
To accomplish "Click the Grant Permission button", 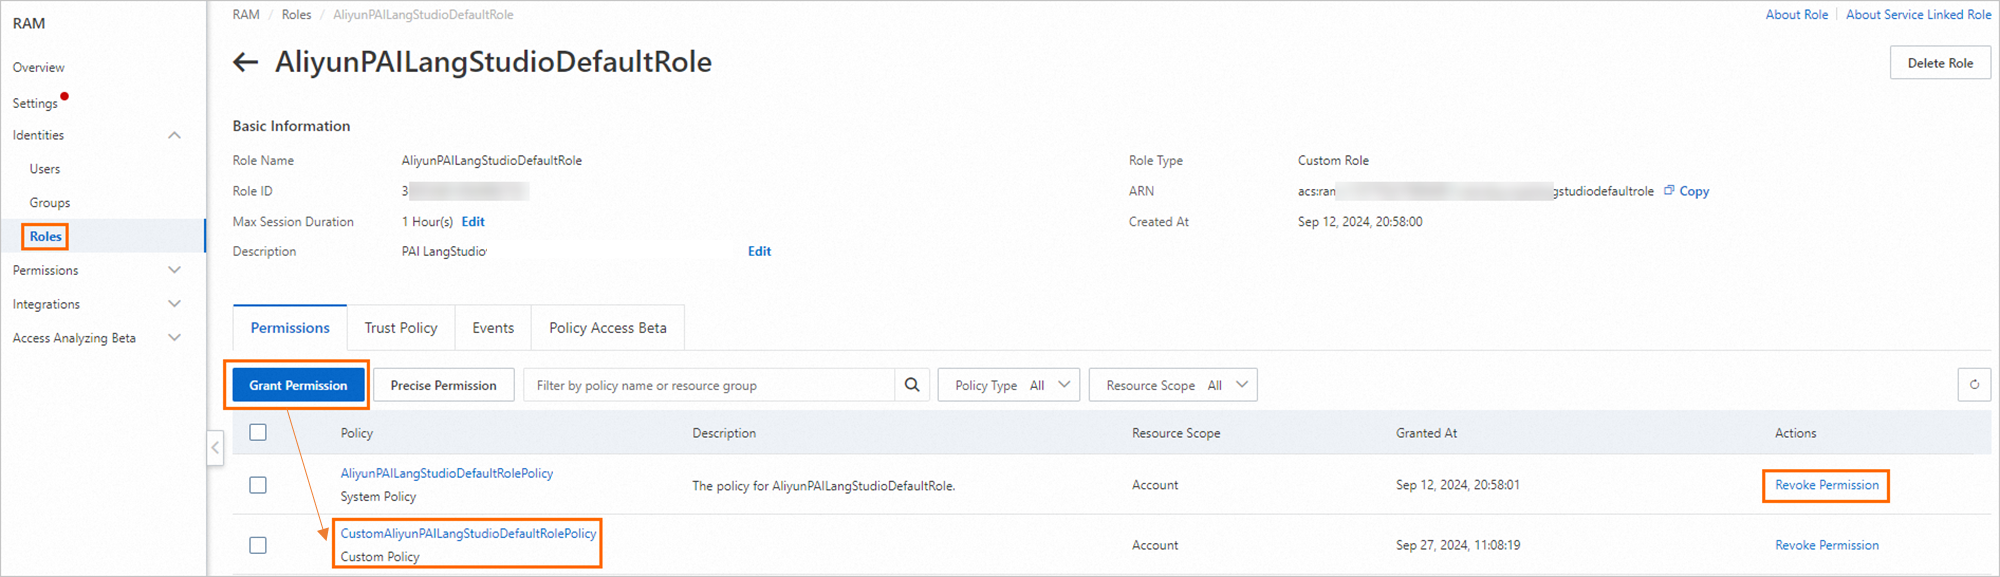I will 298,385.
